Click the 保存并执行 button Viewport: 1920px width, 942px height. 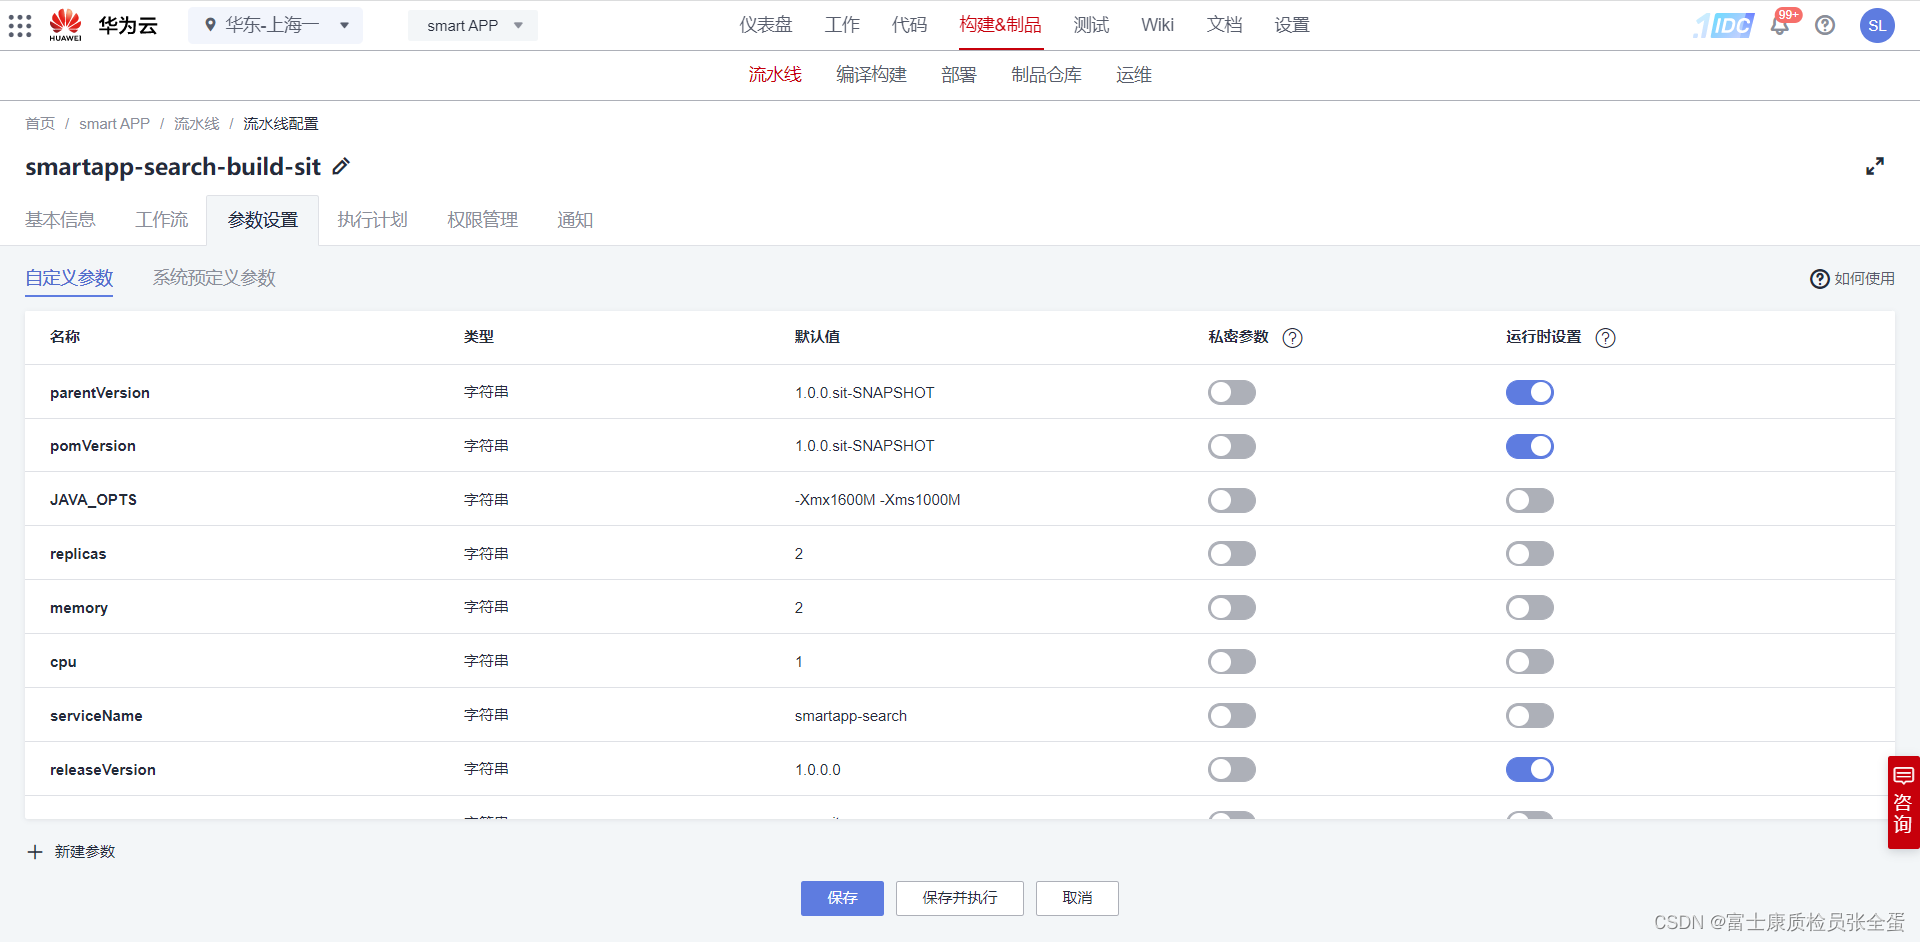(x=960, y=898)
